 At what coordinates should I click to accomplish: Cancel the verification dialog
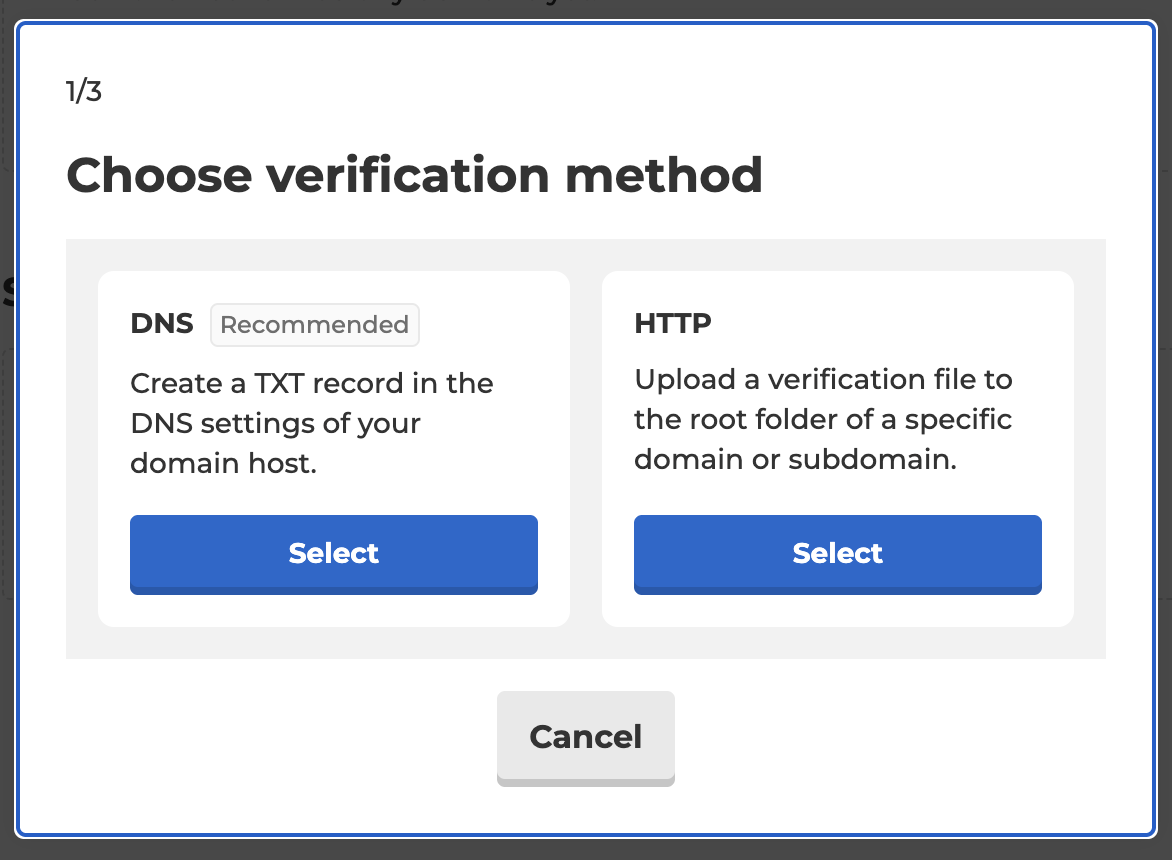click(585, 738)
